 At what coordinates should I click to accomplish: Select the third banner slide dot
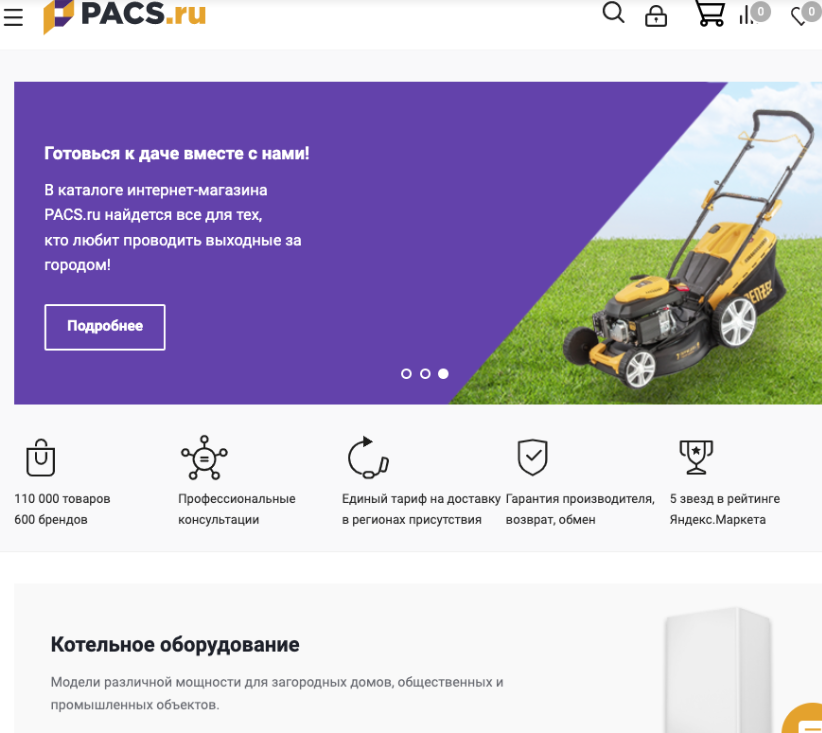tap(444, 374)
